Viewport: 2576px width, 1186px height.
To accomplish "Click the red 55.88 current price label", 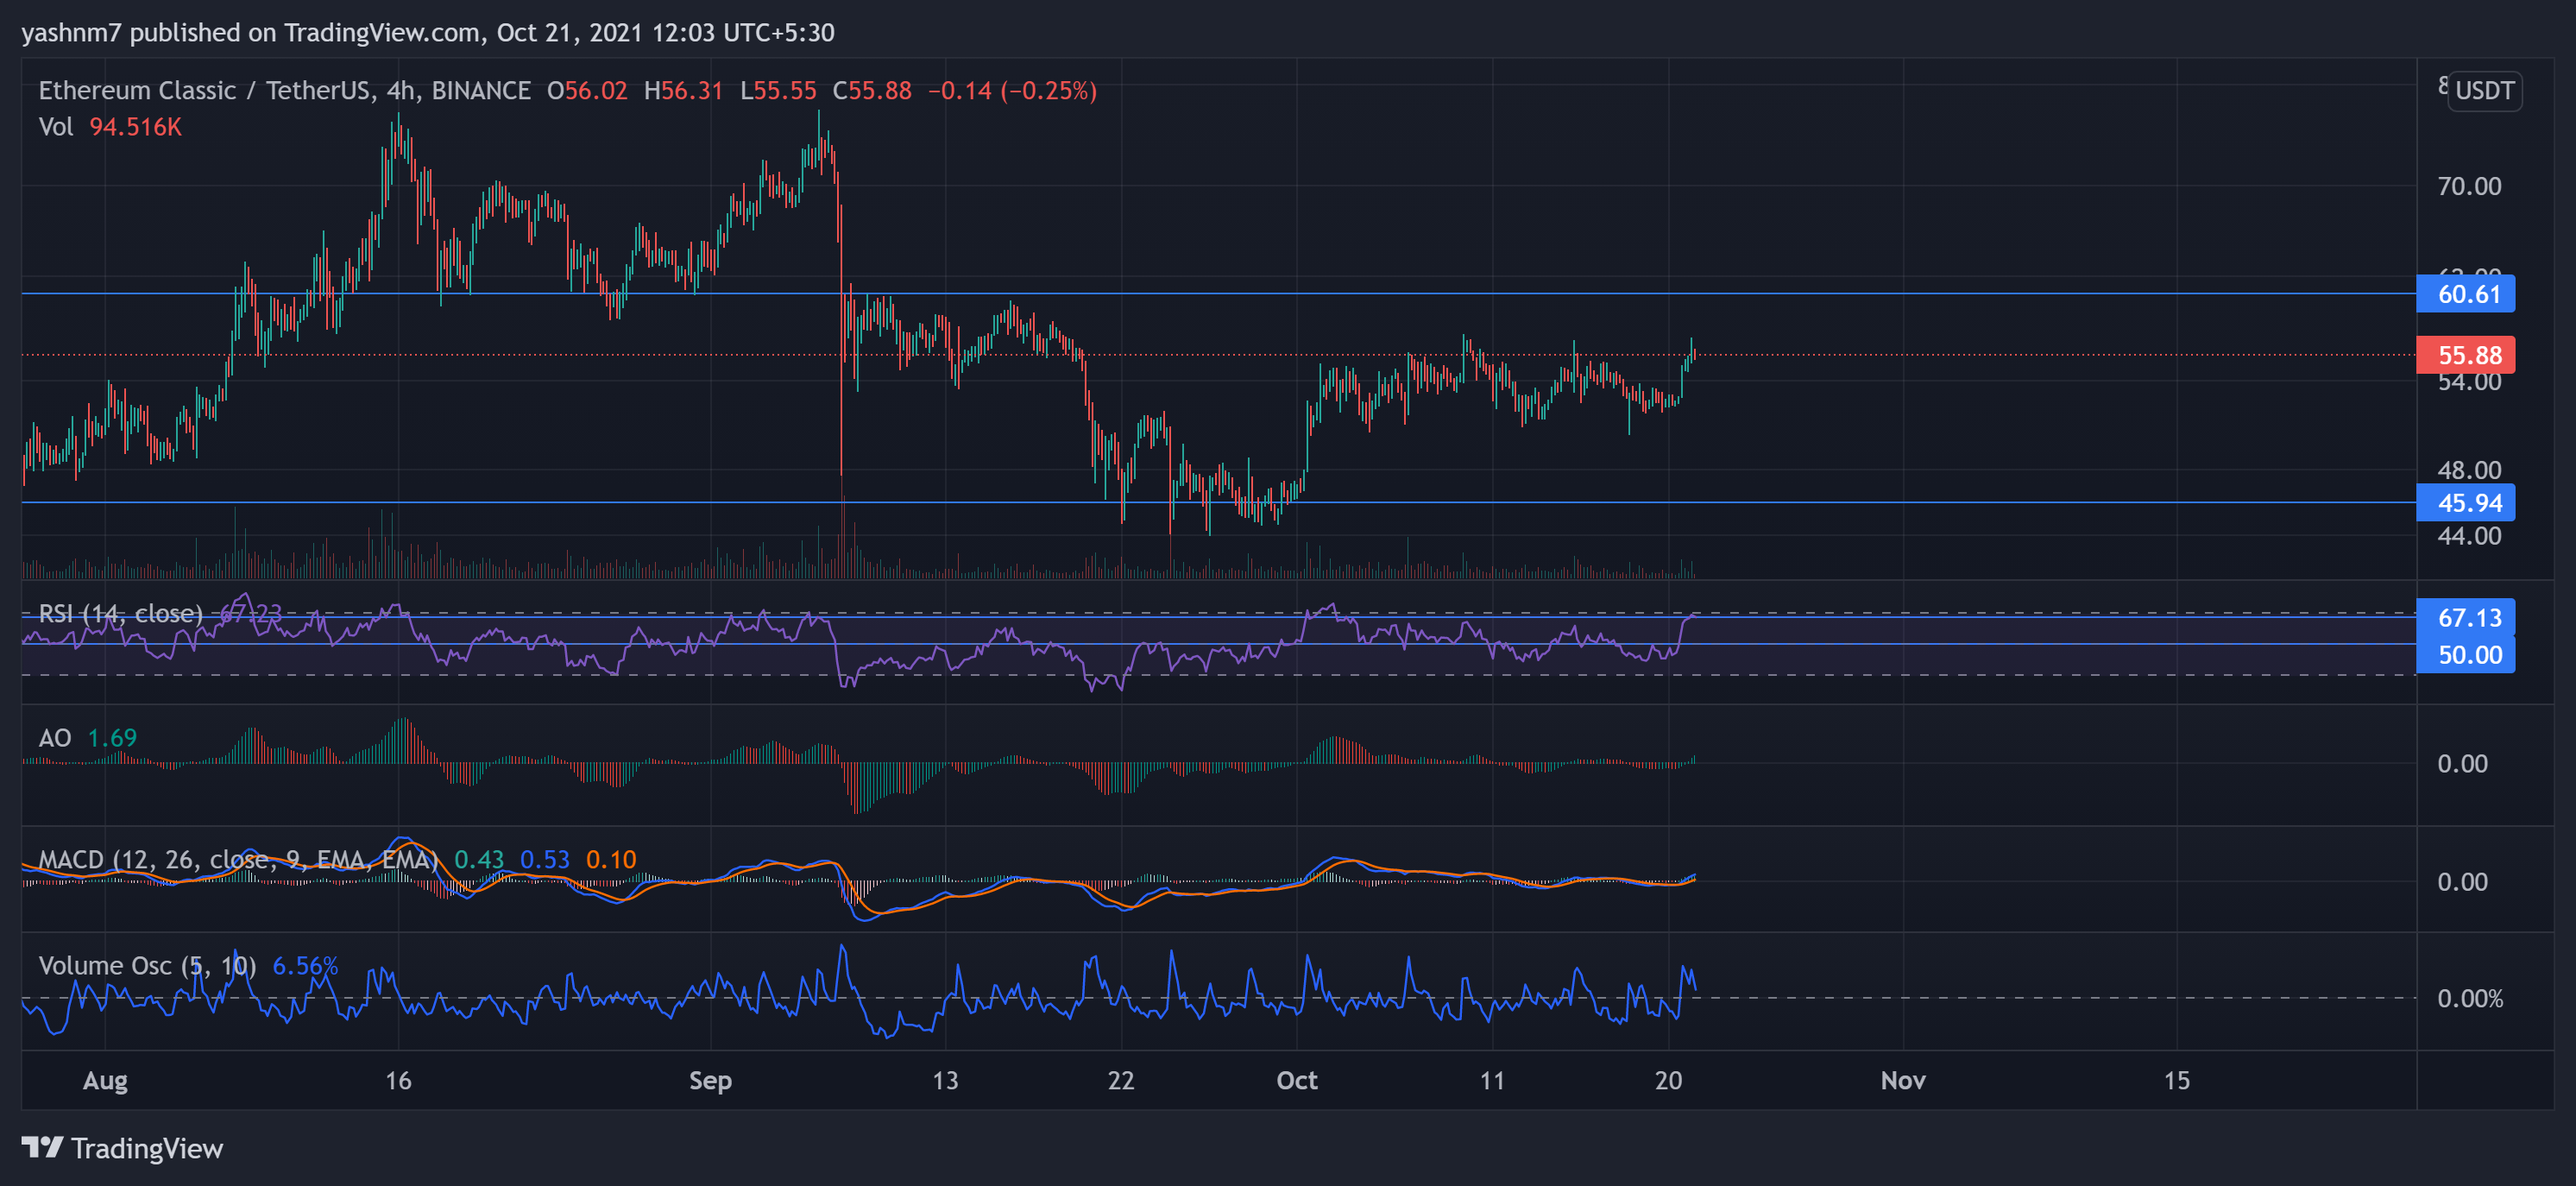I will pyautogui.click(x=2465, y=355).
